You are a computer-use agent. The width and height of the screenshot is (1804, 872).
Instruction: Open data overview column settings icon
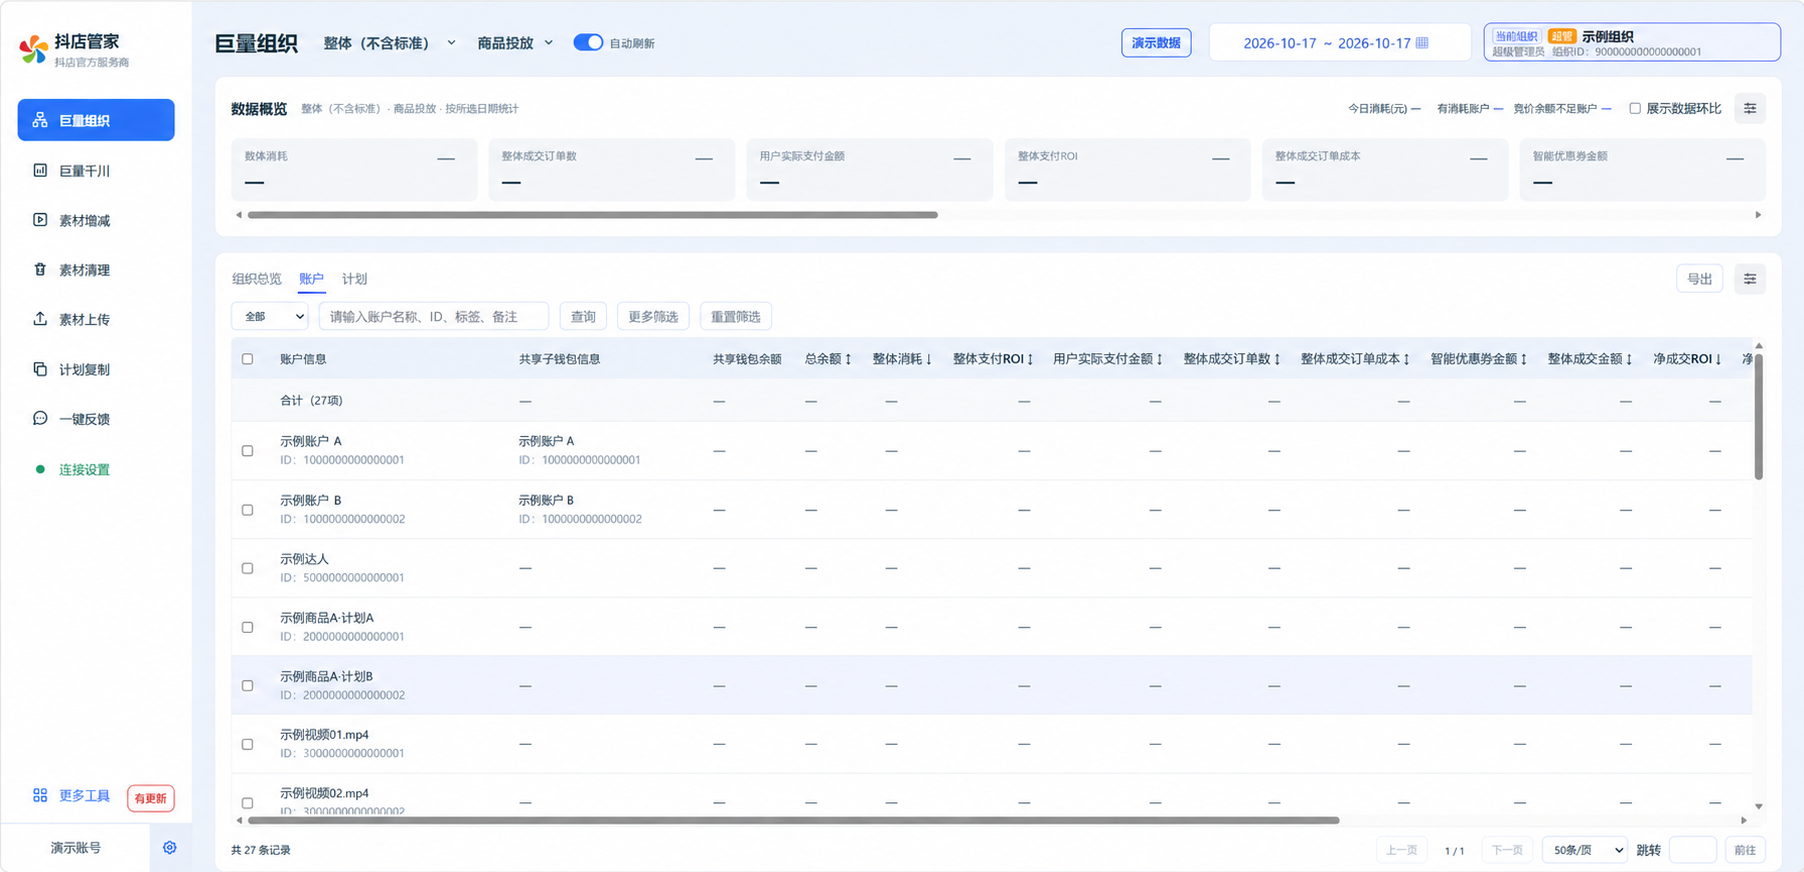click(x=1750, y=109)
